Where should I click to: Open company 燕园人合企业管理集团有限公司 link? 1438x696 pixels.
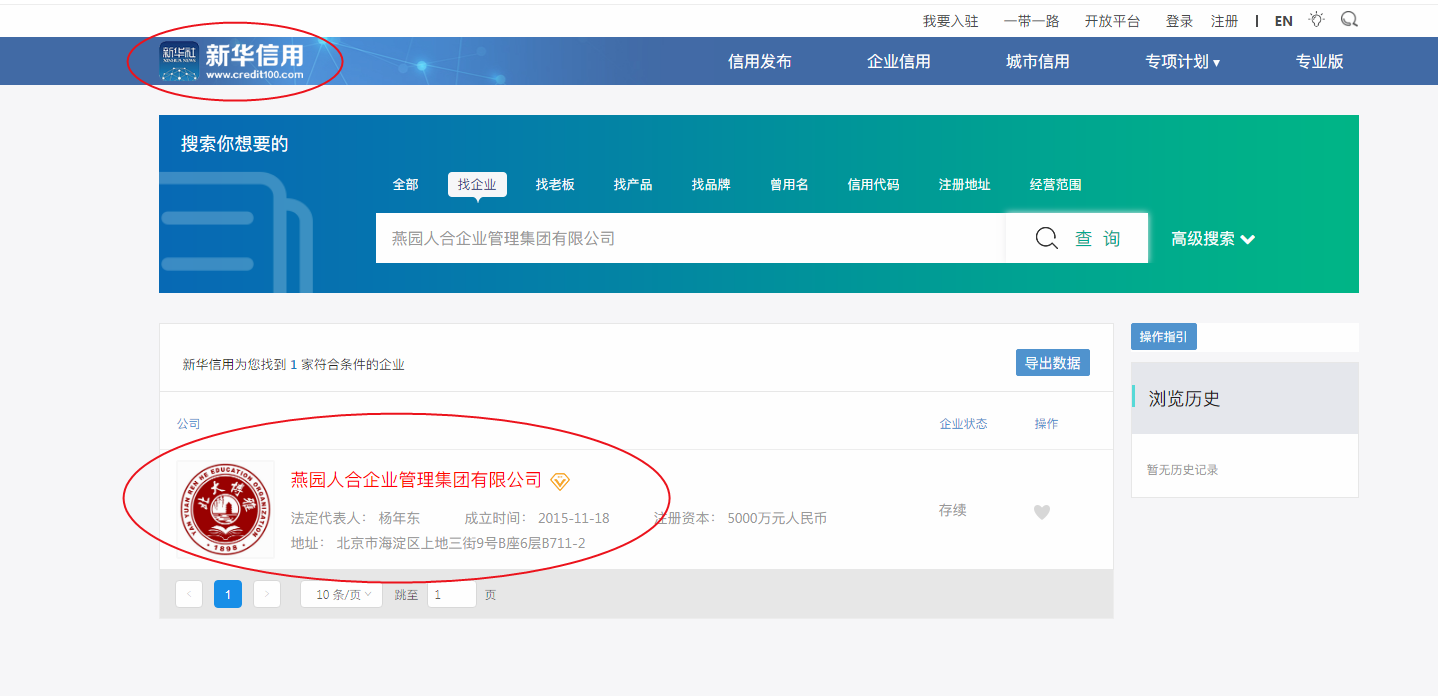tap(416, 480)
